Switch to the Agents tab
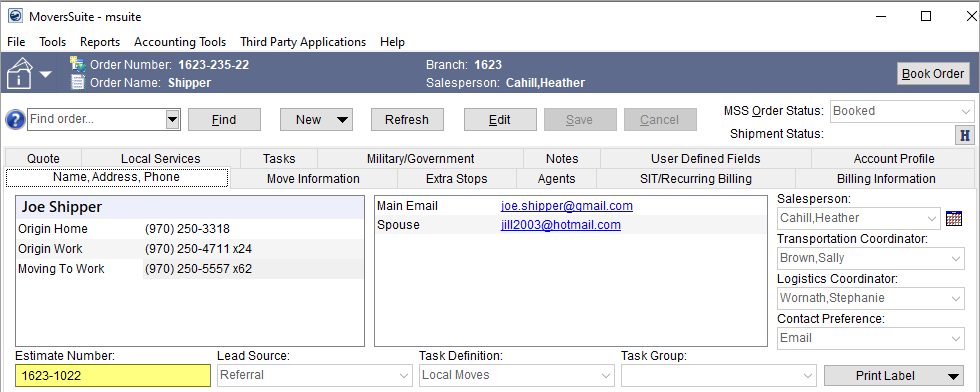This screenshot has width=980, height=392. [556, 179]
